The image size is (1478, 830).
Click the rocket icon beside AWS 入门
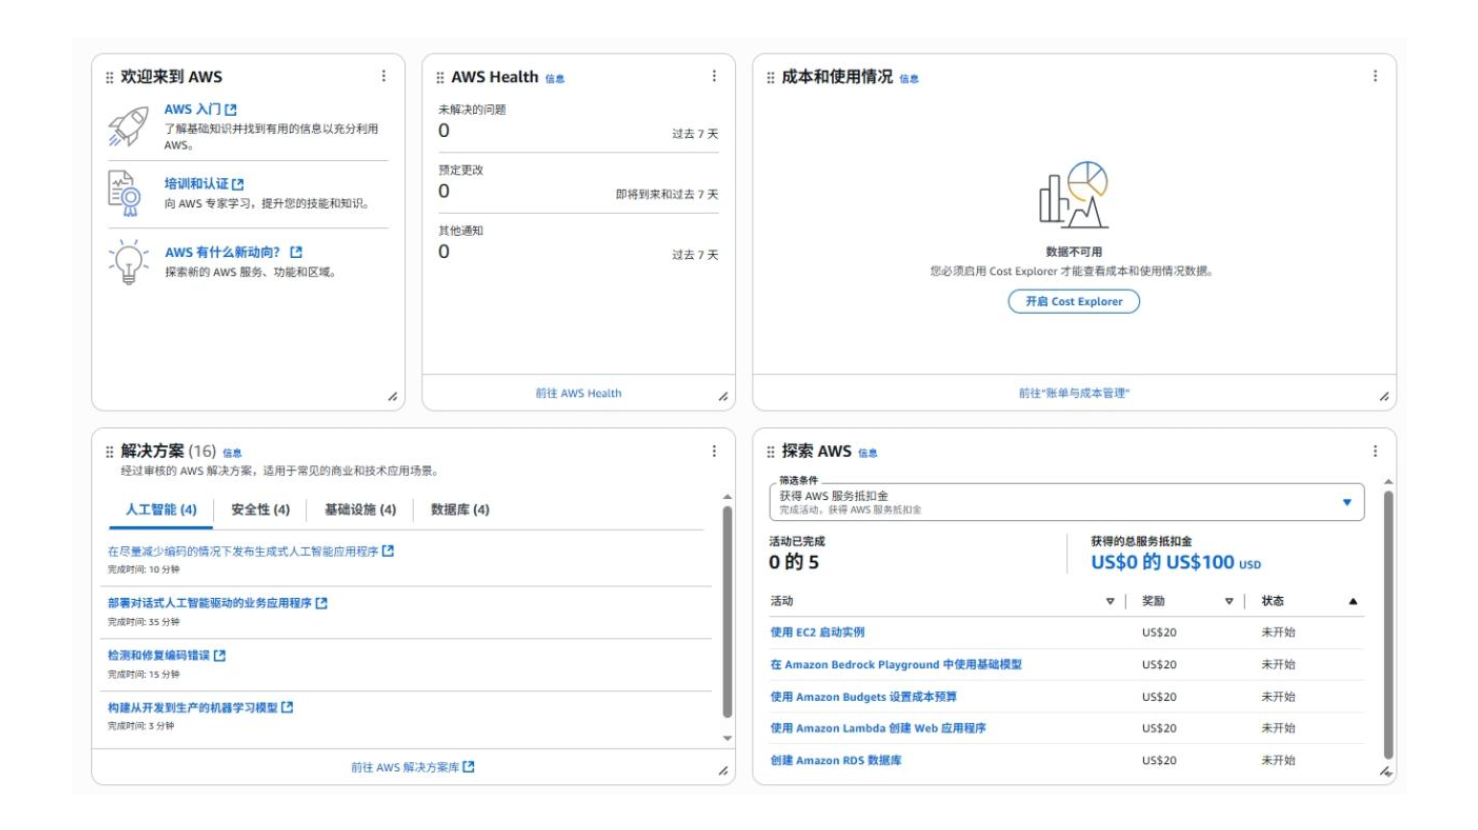click(x=128, y=127)
